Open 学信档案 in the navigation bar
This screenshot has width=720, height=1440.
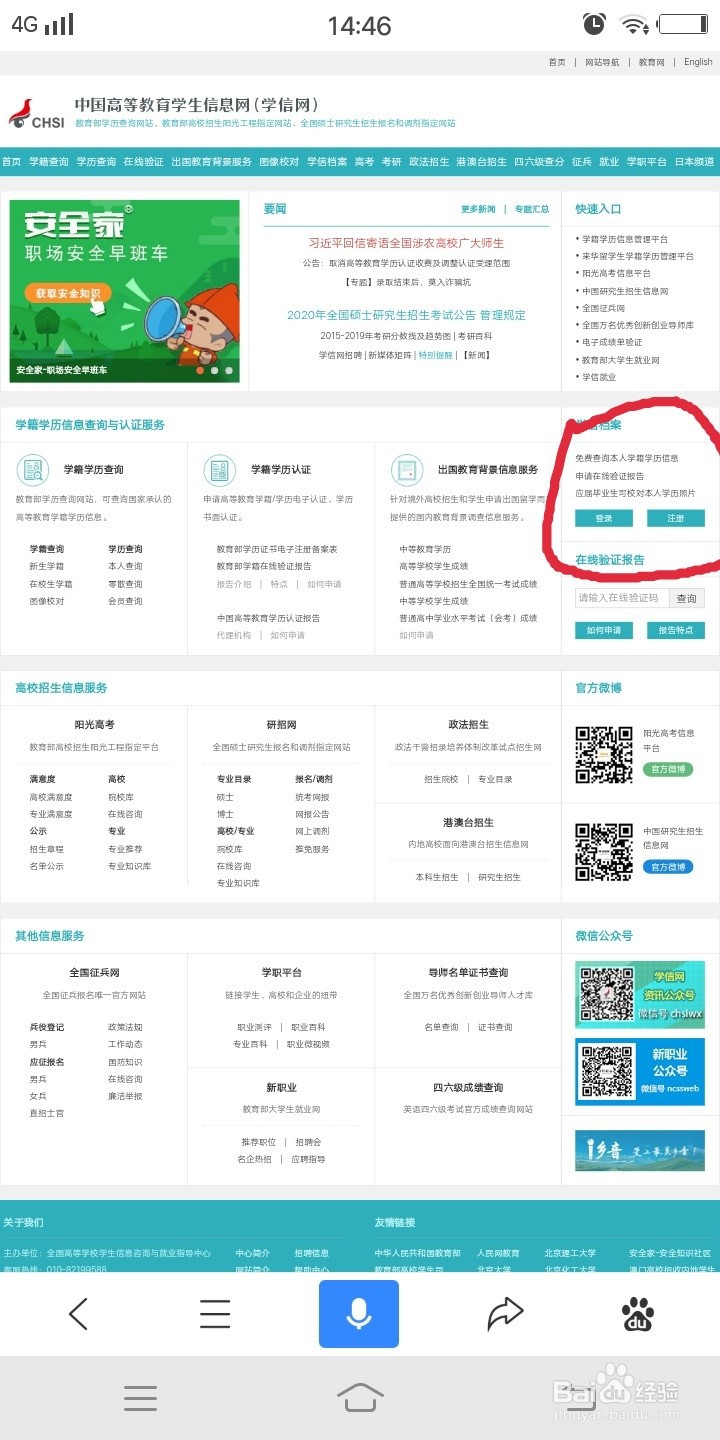[x=327, y=161]
